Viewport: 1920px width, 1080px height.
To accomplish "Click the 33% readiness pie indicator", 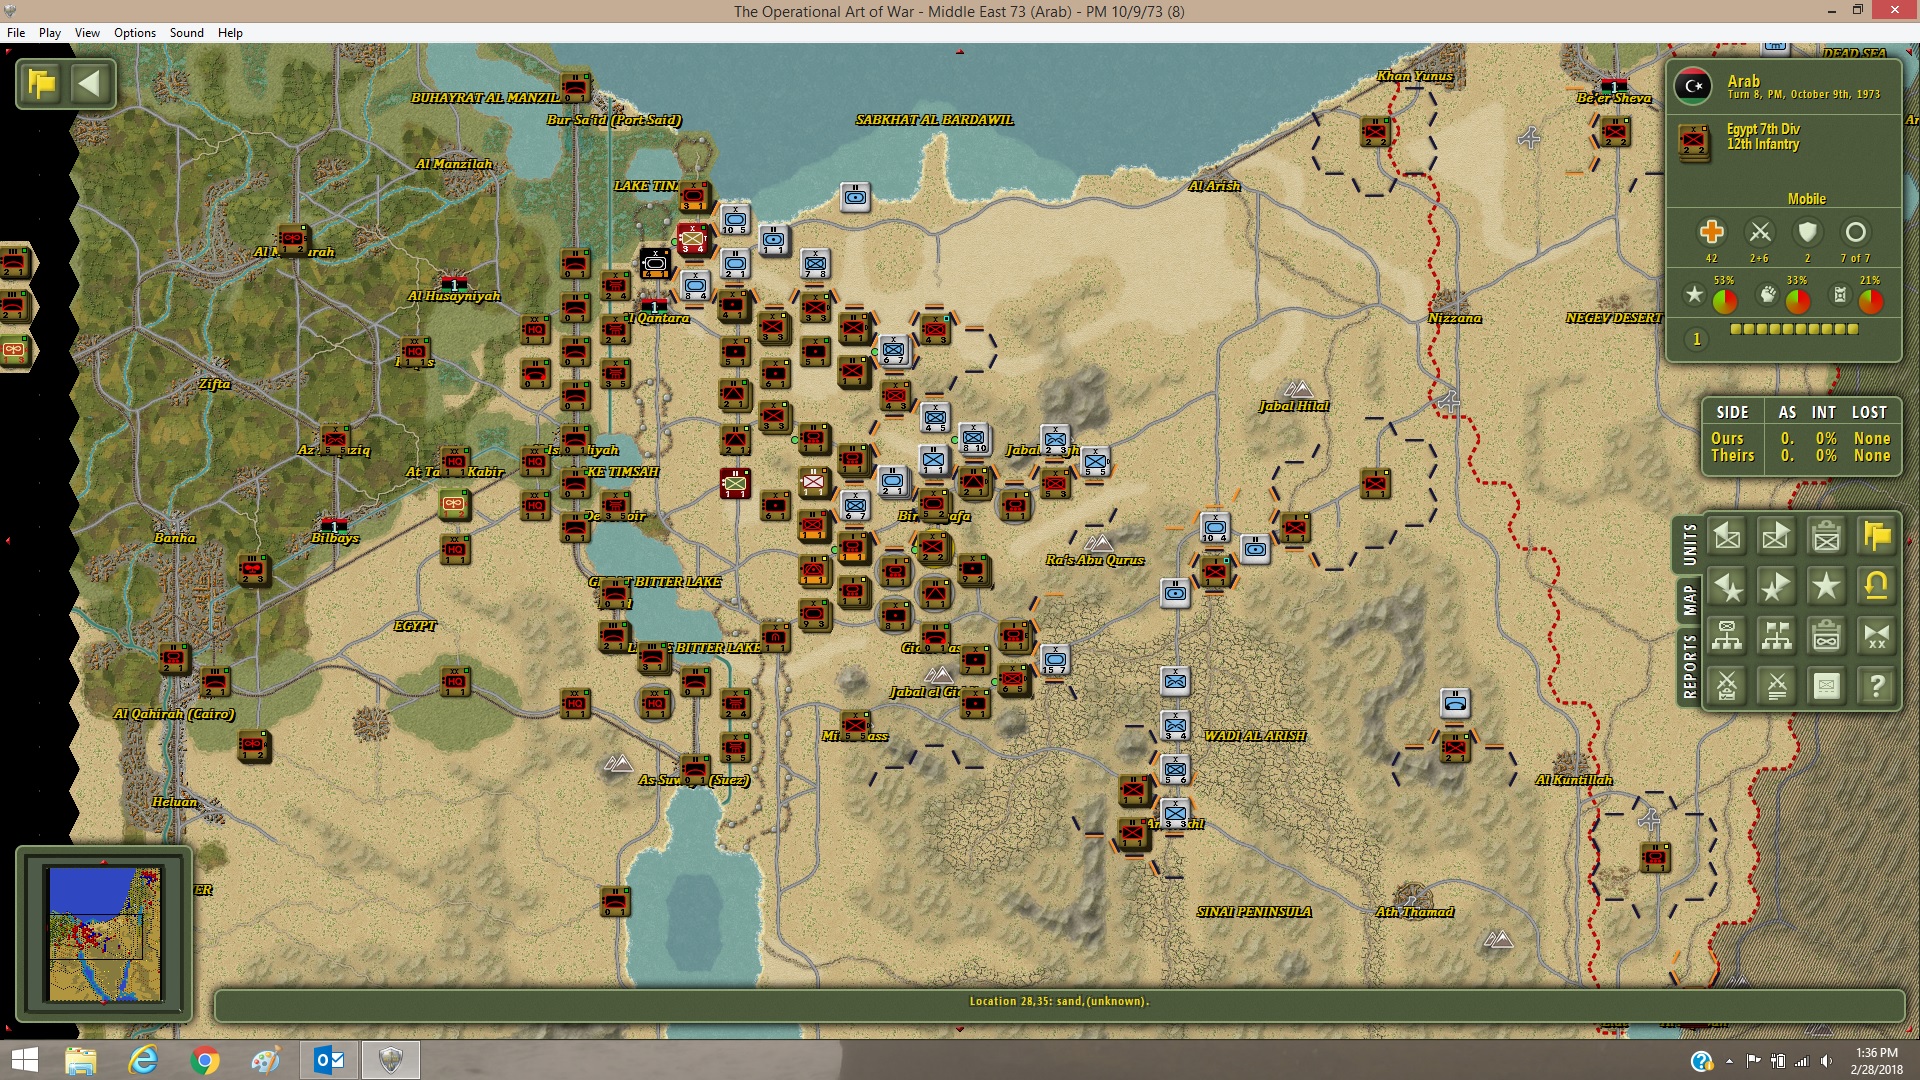I will [1797, 300].
